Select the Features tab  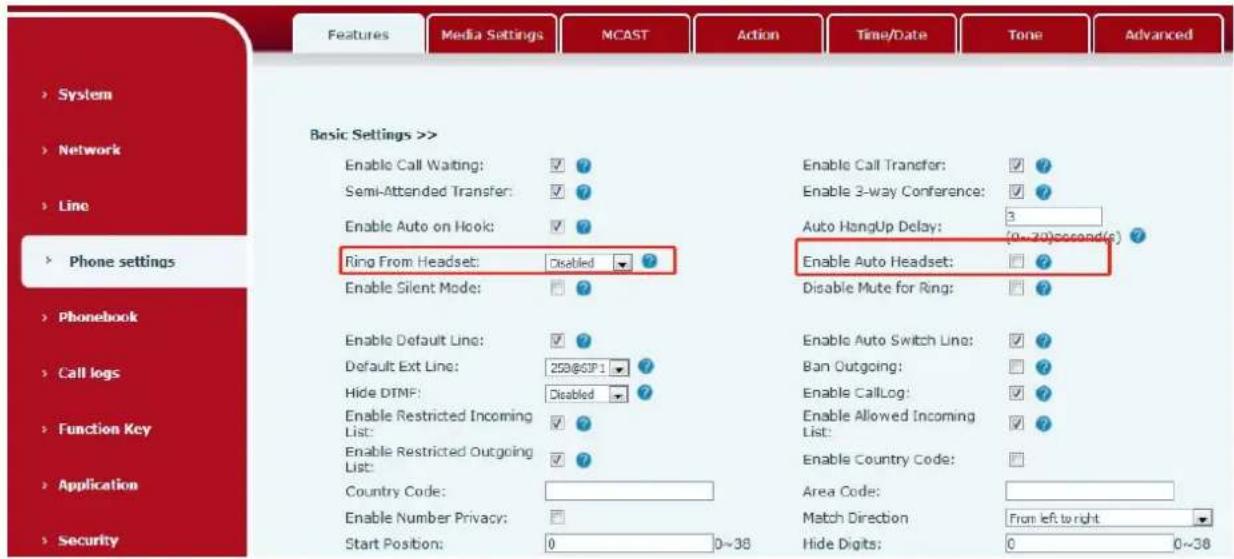357,35
